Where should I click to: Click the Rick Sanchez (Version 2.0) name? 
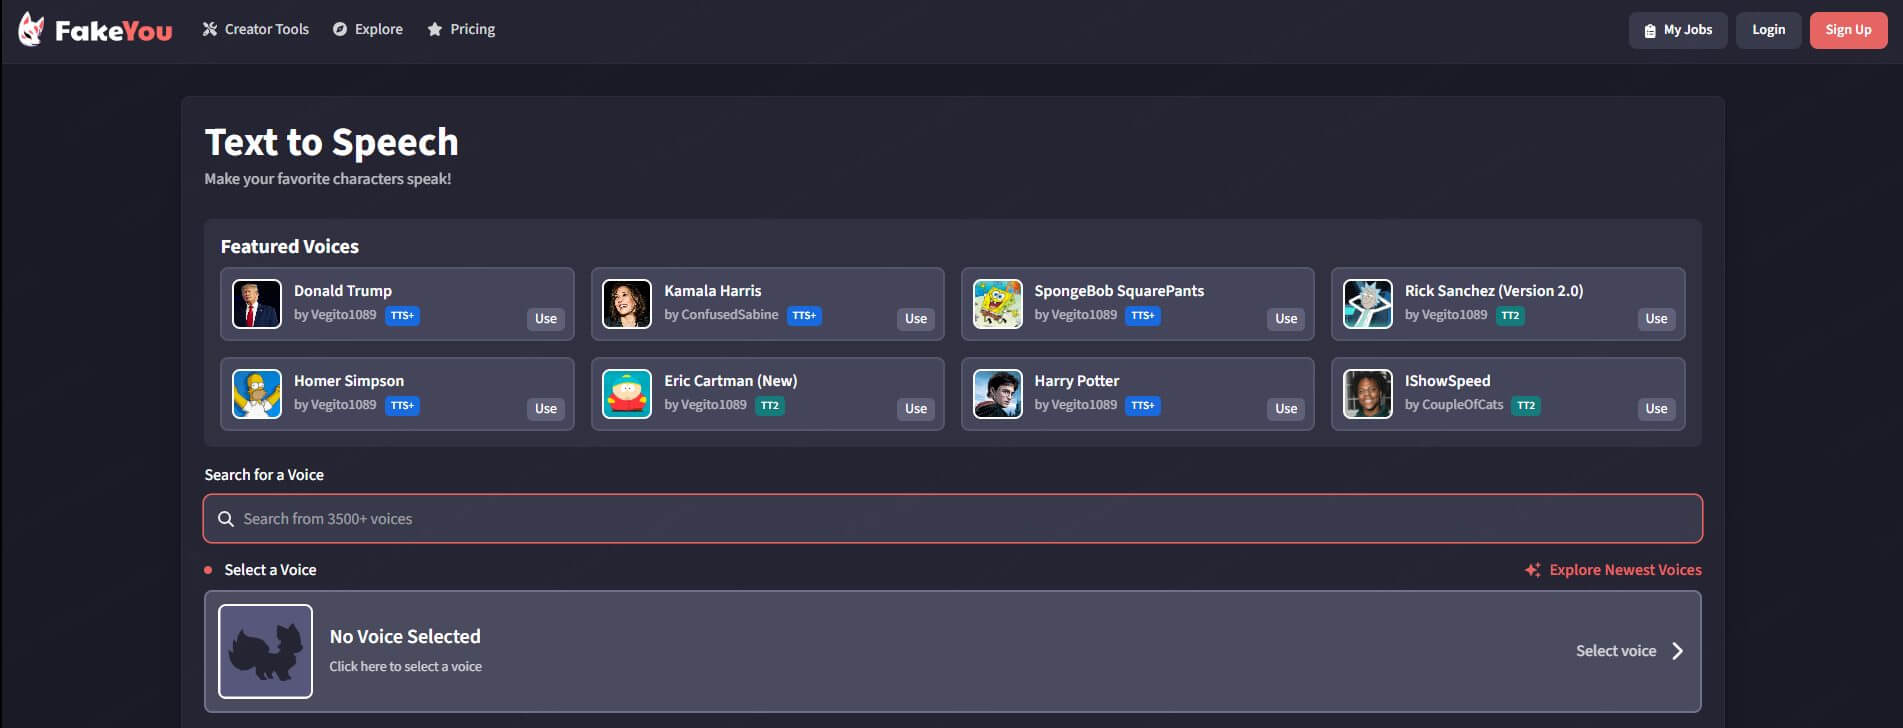point(1494,291)
